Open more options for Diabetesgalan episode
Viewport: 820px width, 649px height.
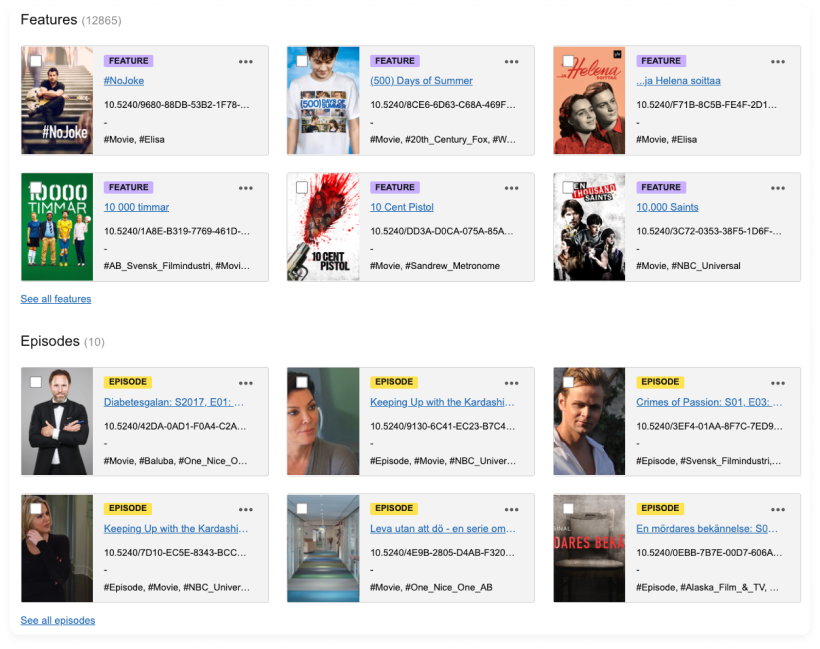pyautogui.click(x=246, y=383)
